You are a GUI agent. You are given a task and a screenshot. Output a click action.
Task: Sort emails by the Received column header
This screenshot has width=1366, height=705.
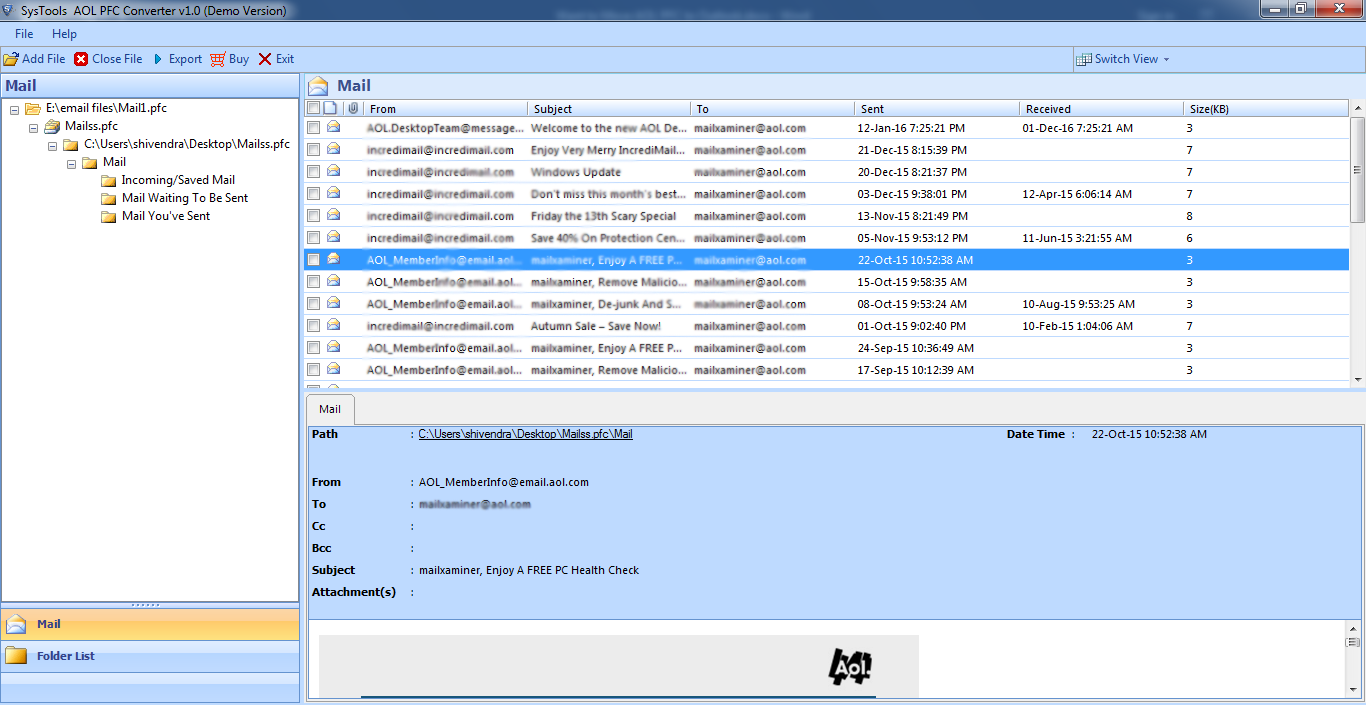coord(1101,109)
